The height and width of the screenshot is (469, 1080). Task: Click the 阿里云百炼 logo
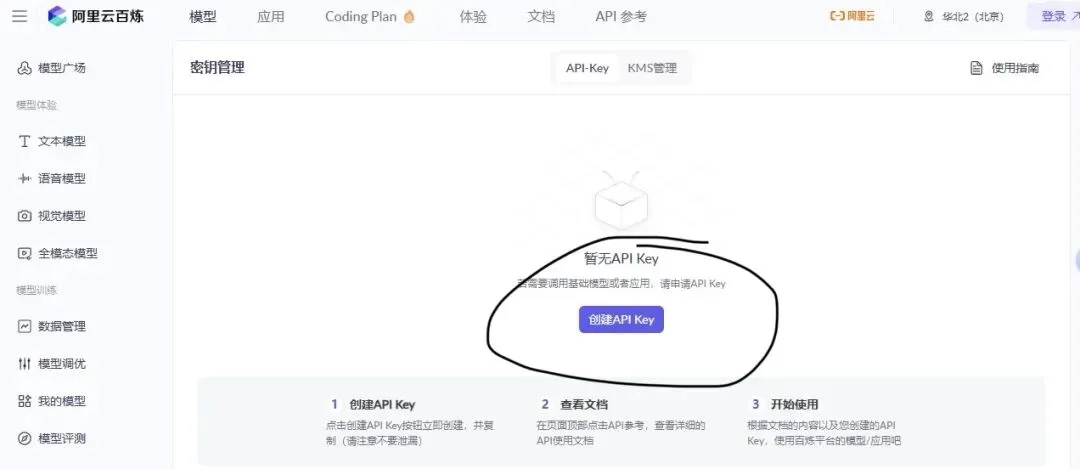[95, 17]
